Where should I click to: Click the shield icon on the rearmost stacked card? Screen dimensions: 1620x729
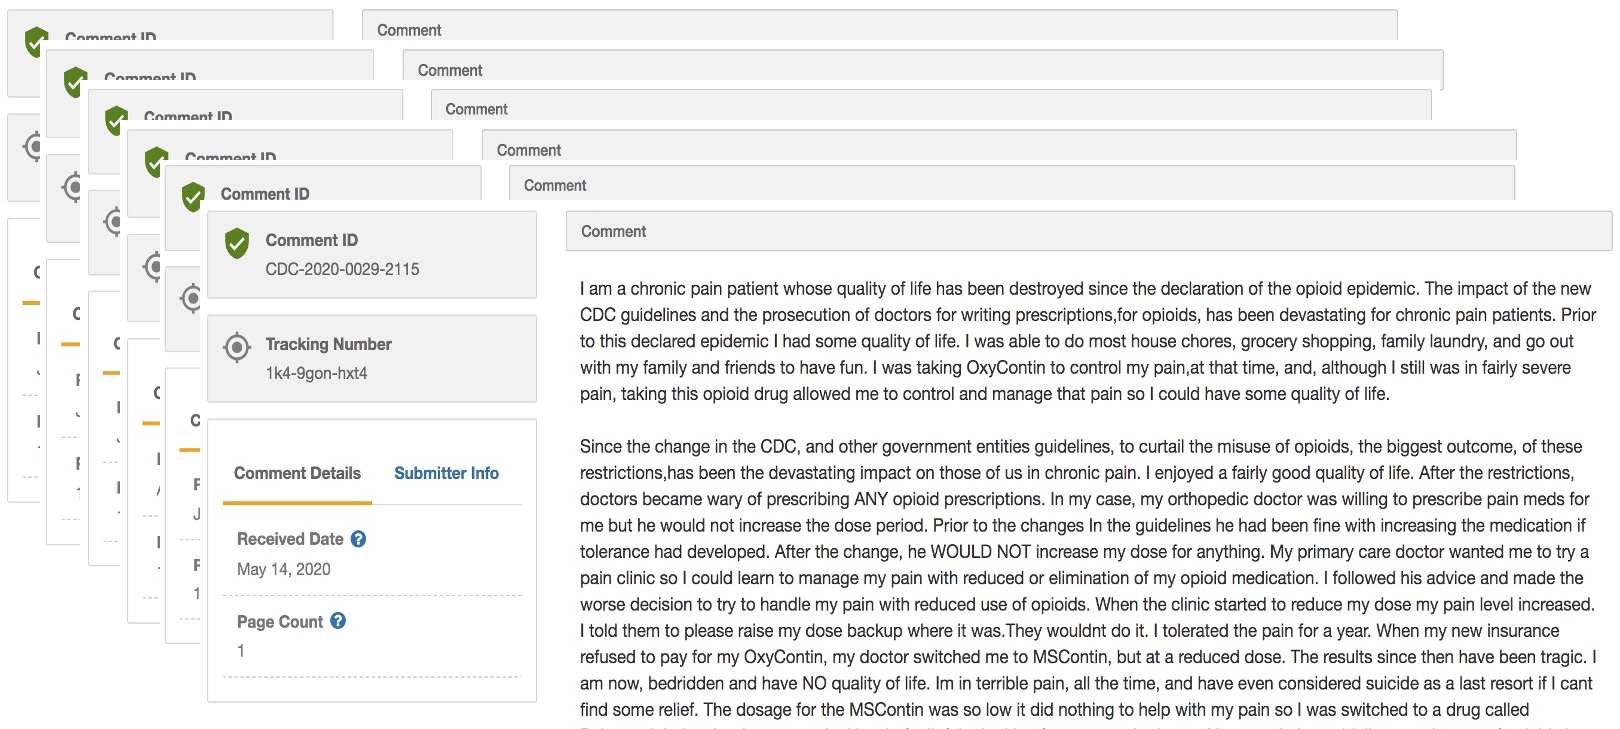coord(36,41)
